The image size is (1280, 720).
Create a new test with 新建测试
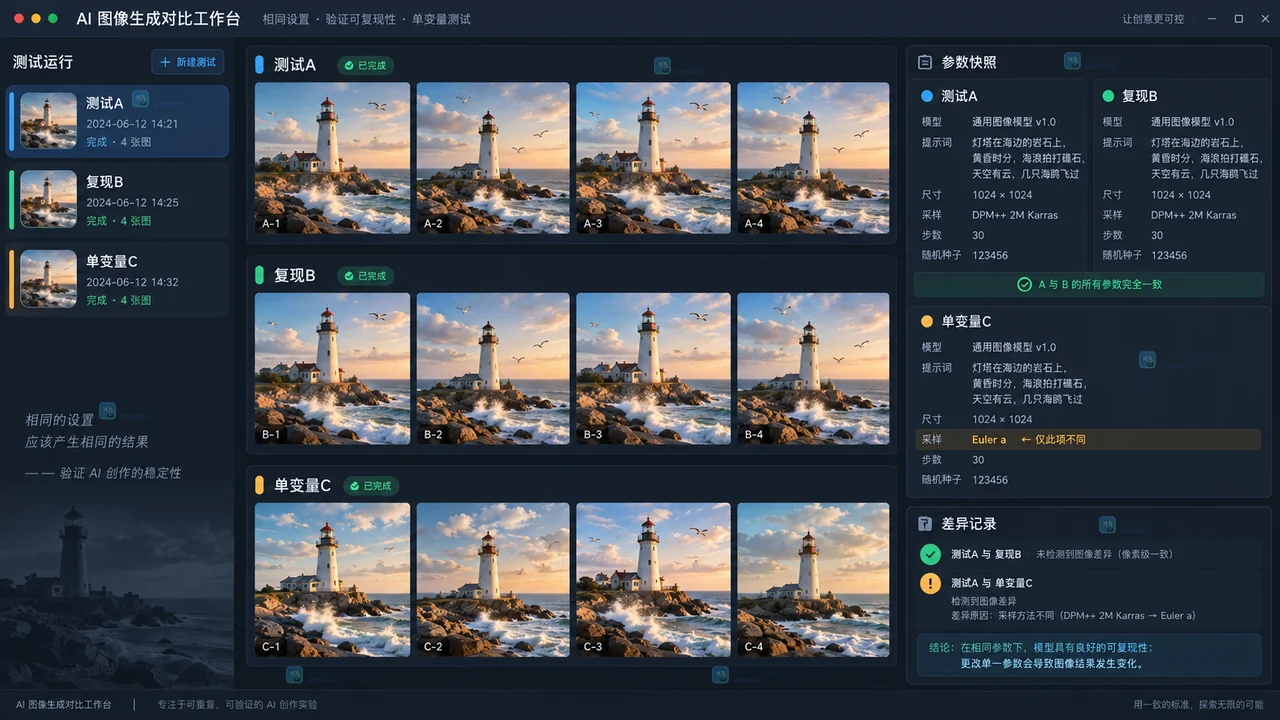point(188,62)
